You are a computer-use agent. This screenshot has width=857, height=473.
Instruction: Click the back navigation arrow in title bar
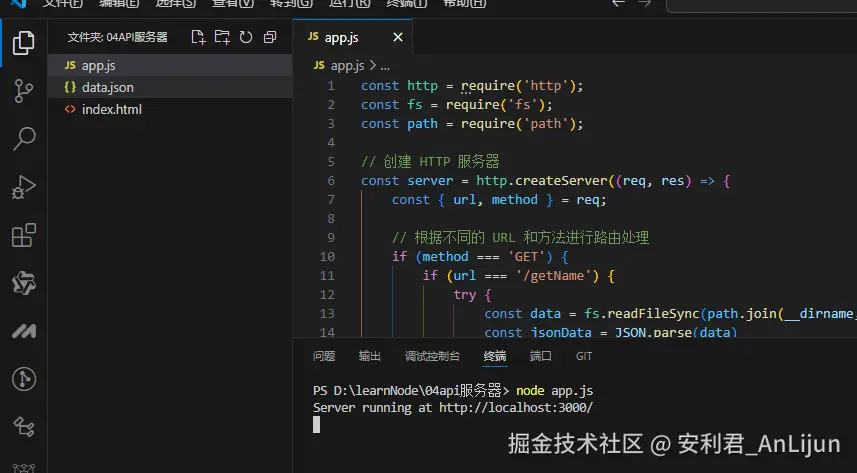(618, 4)
